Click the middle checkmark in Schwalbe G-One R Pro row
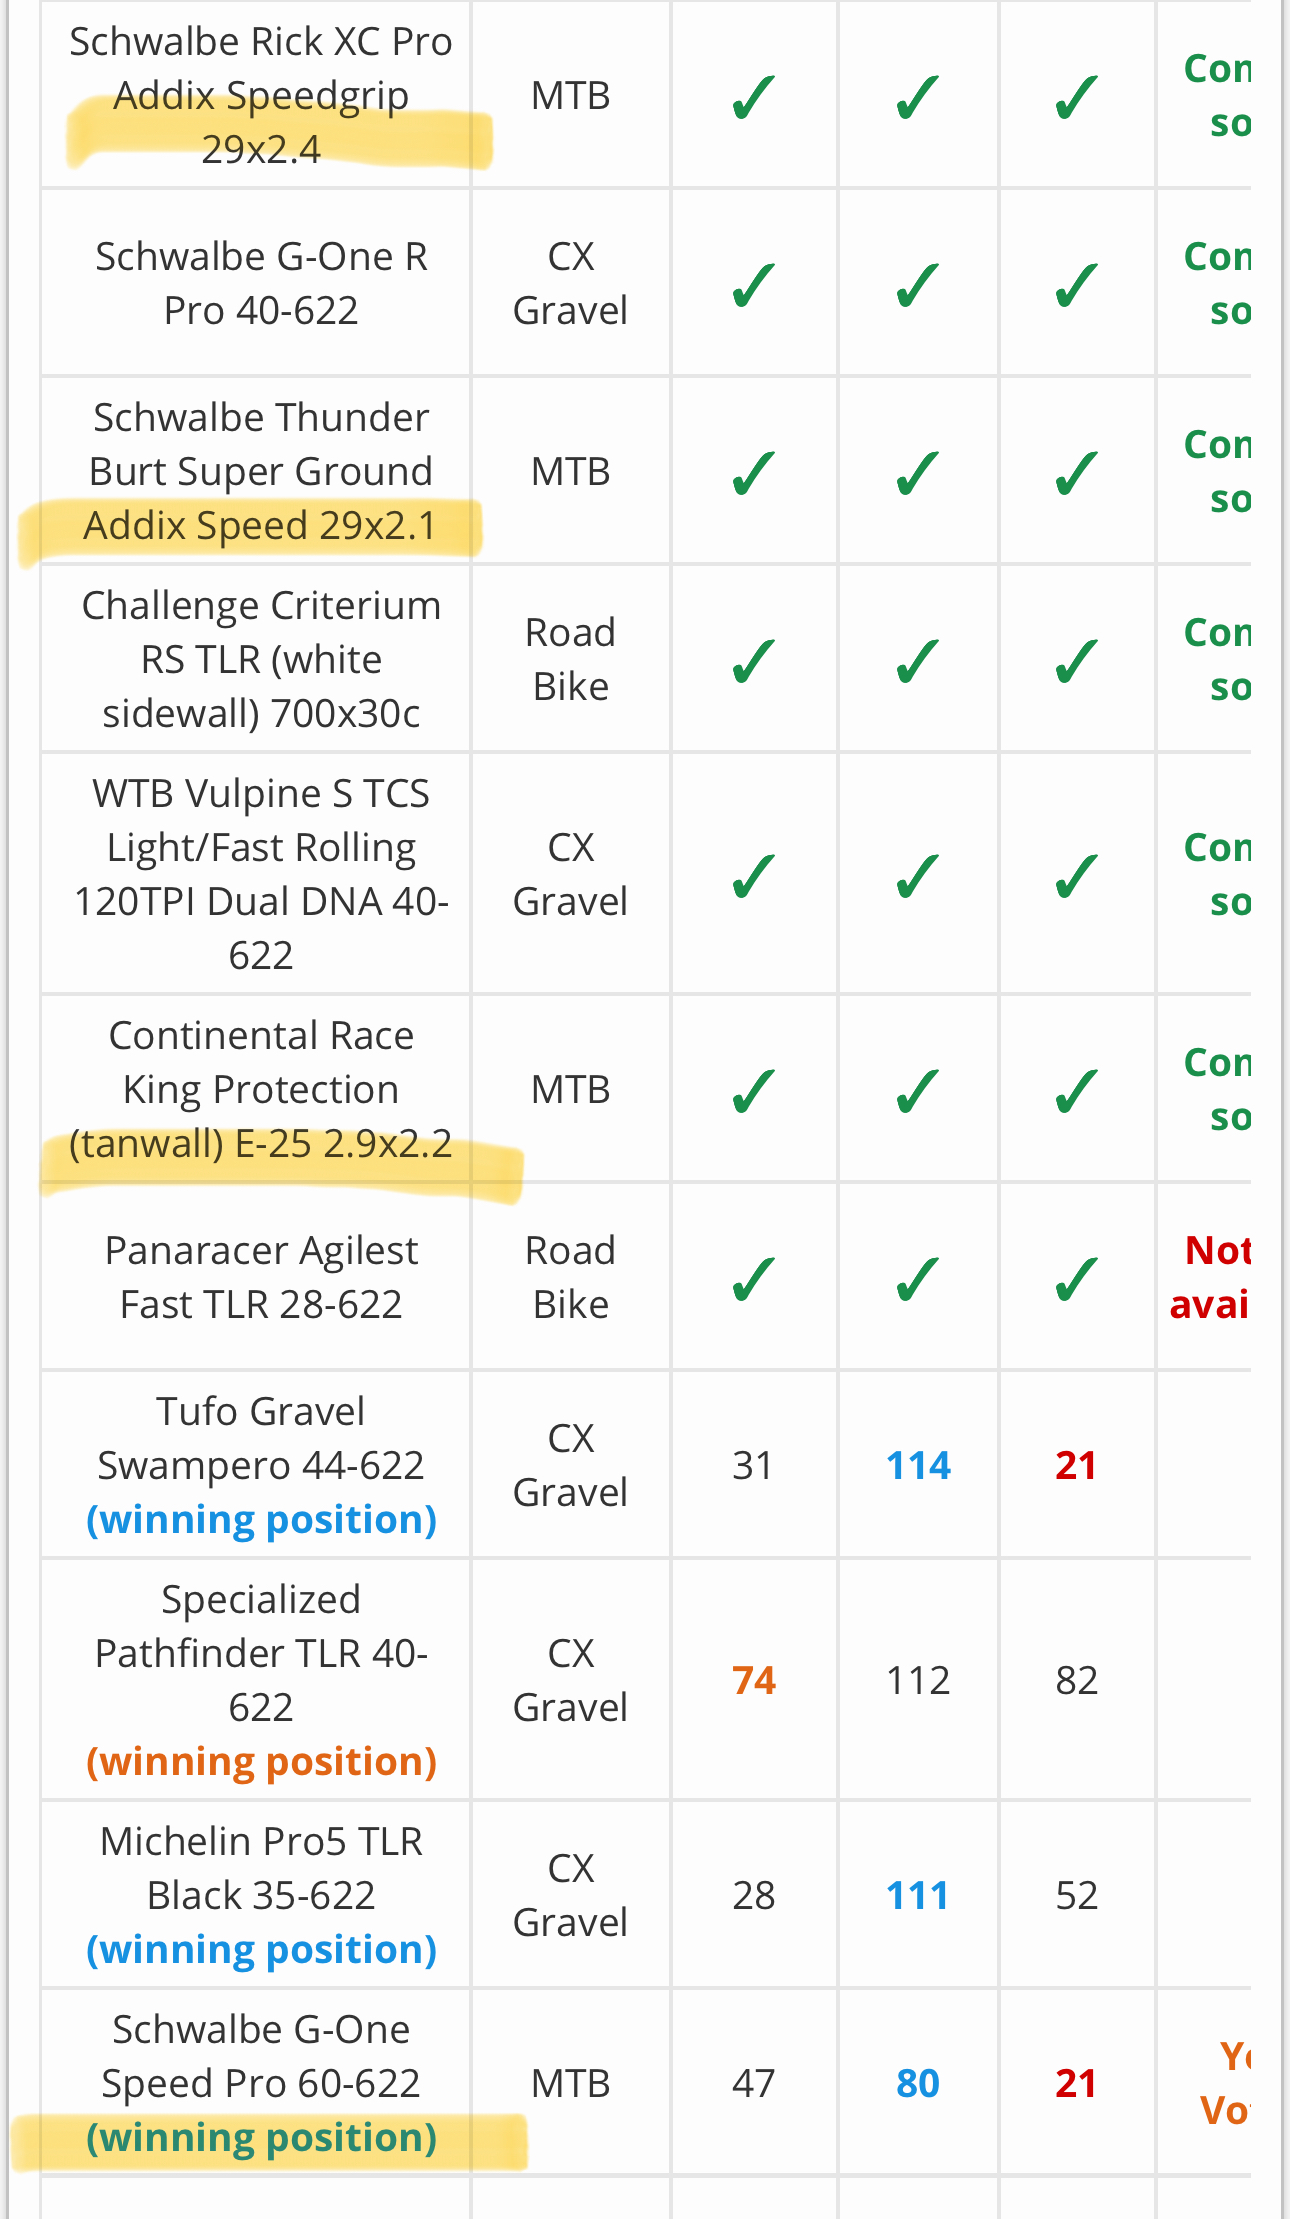The height and width of the screenshot is (2219, 1290). pyautogui.click(x=917, y=285)
